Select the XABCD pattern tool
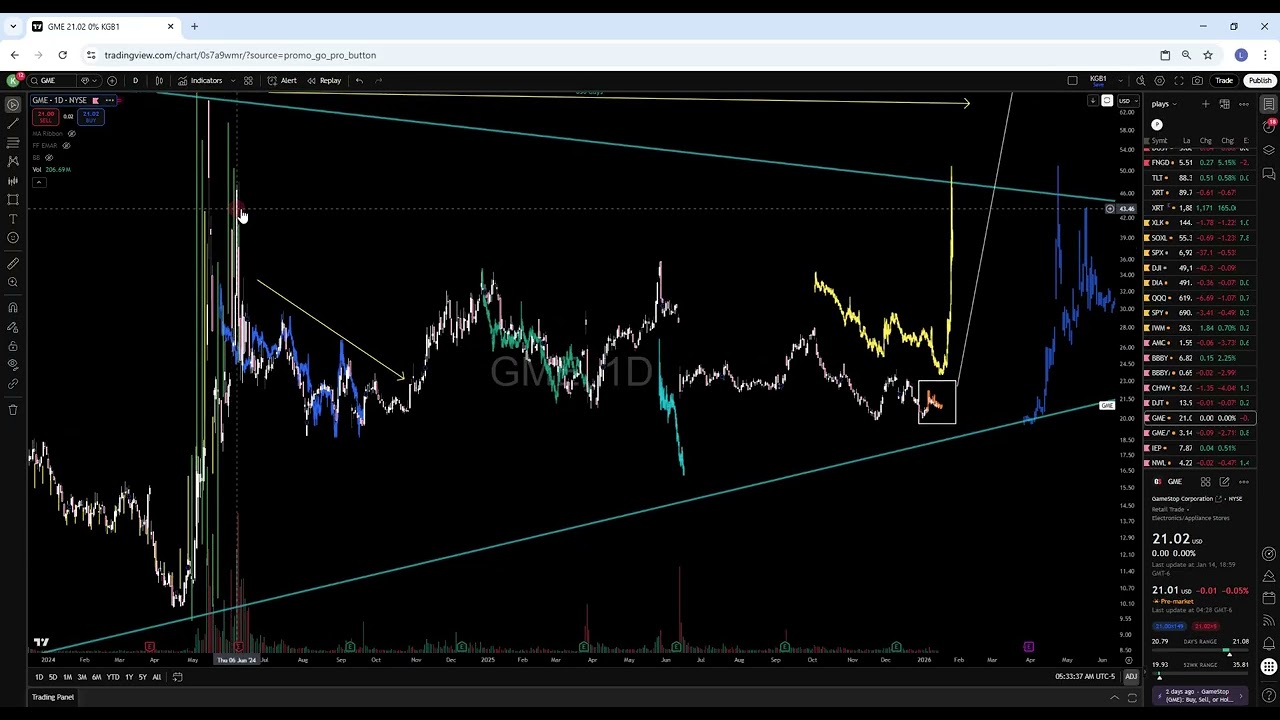 13,161
